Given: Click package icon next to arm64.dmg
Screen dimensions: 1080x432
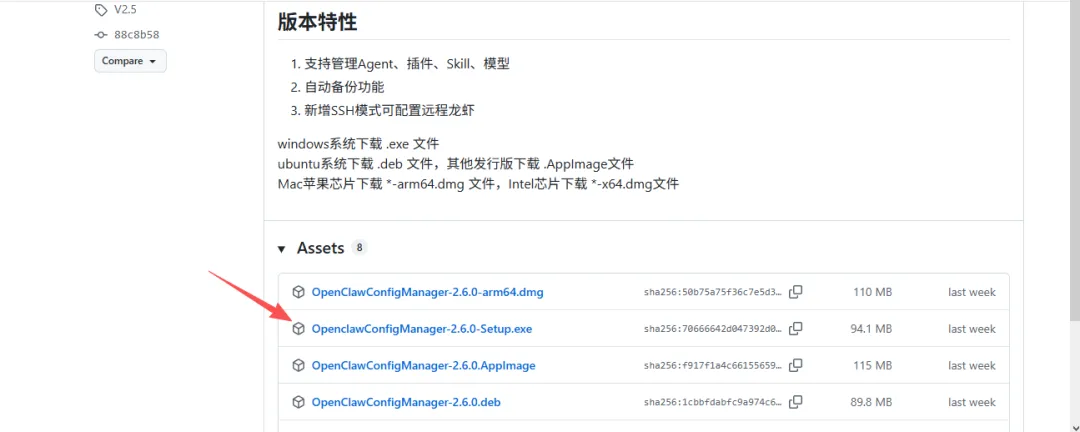Looking at the screenshot, I should (x=298, y=292).
